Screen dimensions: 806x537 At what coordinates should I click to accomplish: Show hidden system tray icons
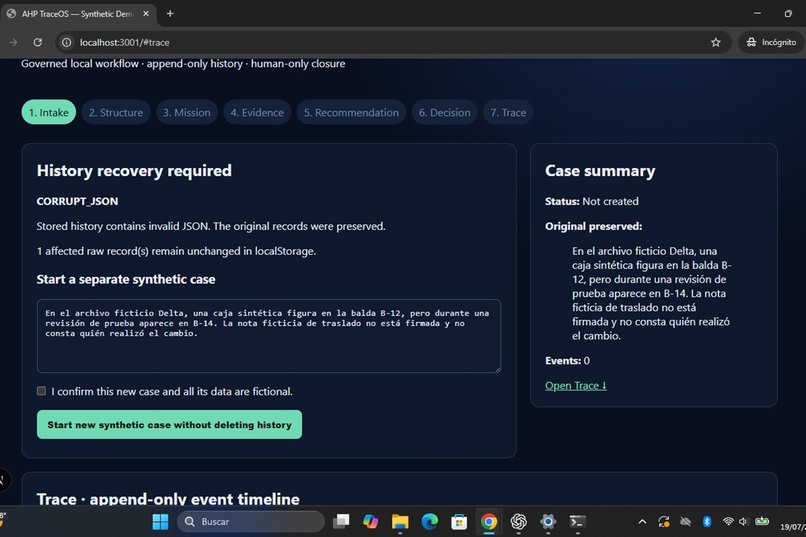tap(642, 522)
